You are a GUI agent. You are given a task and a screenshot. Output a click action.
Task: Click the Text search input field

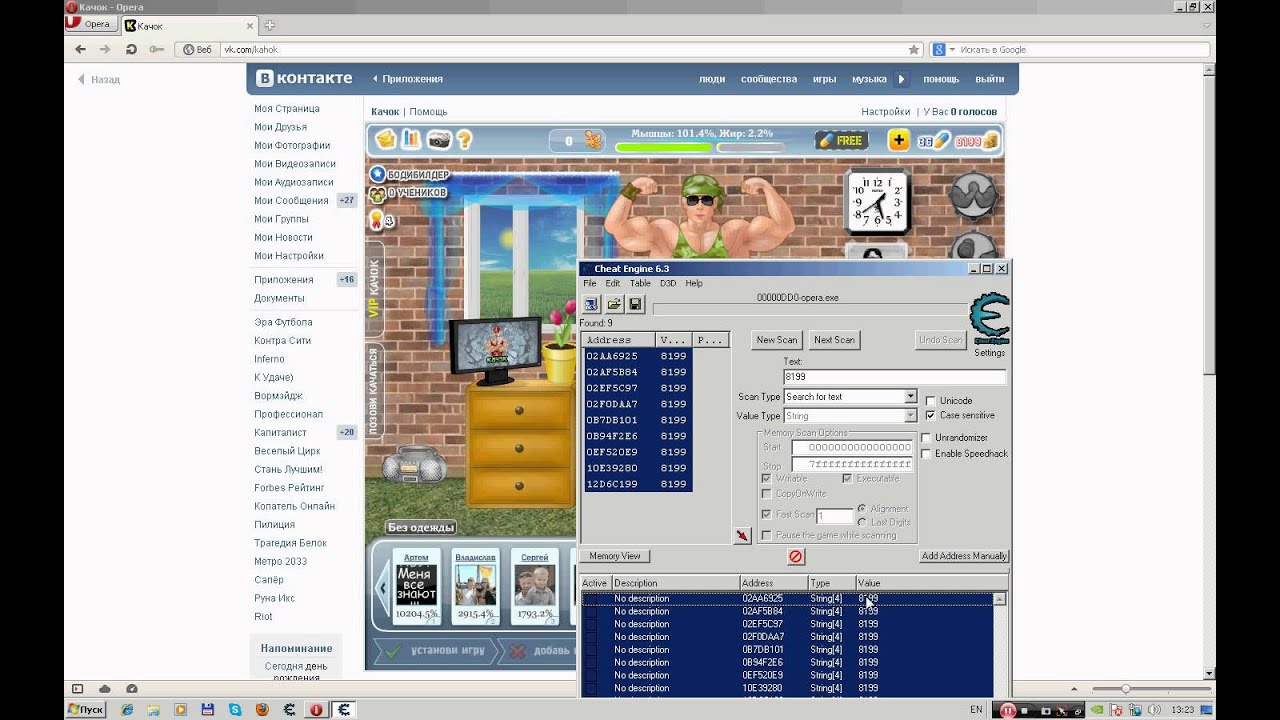(x=894, y=377)
